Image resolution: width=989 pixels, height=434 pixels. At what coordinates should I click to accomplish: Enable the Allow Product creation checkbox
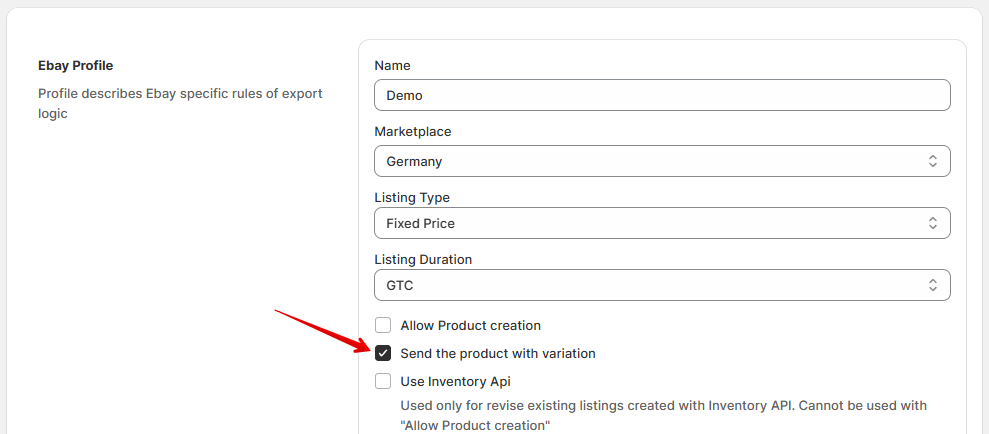383,325
